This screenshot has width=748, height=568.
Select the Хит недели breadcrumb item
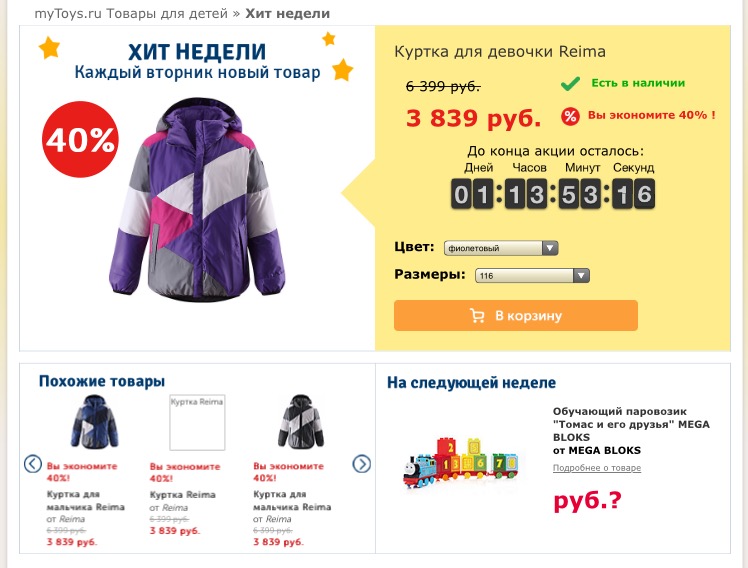[288, 13]
